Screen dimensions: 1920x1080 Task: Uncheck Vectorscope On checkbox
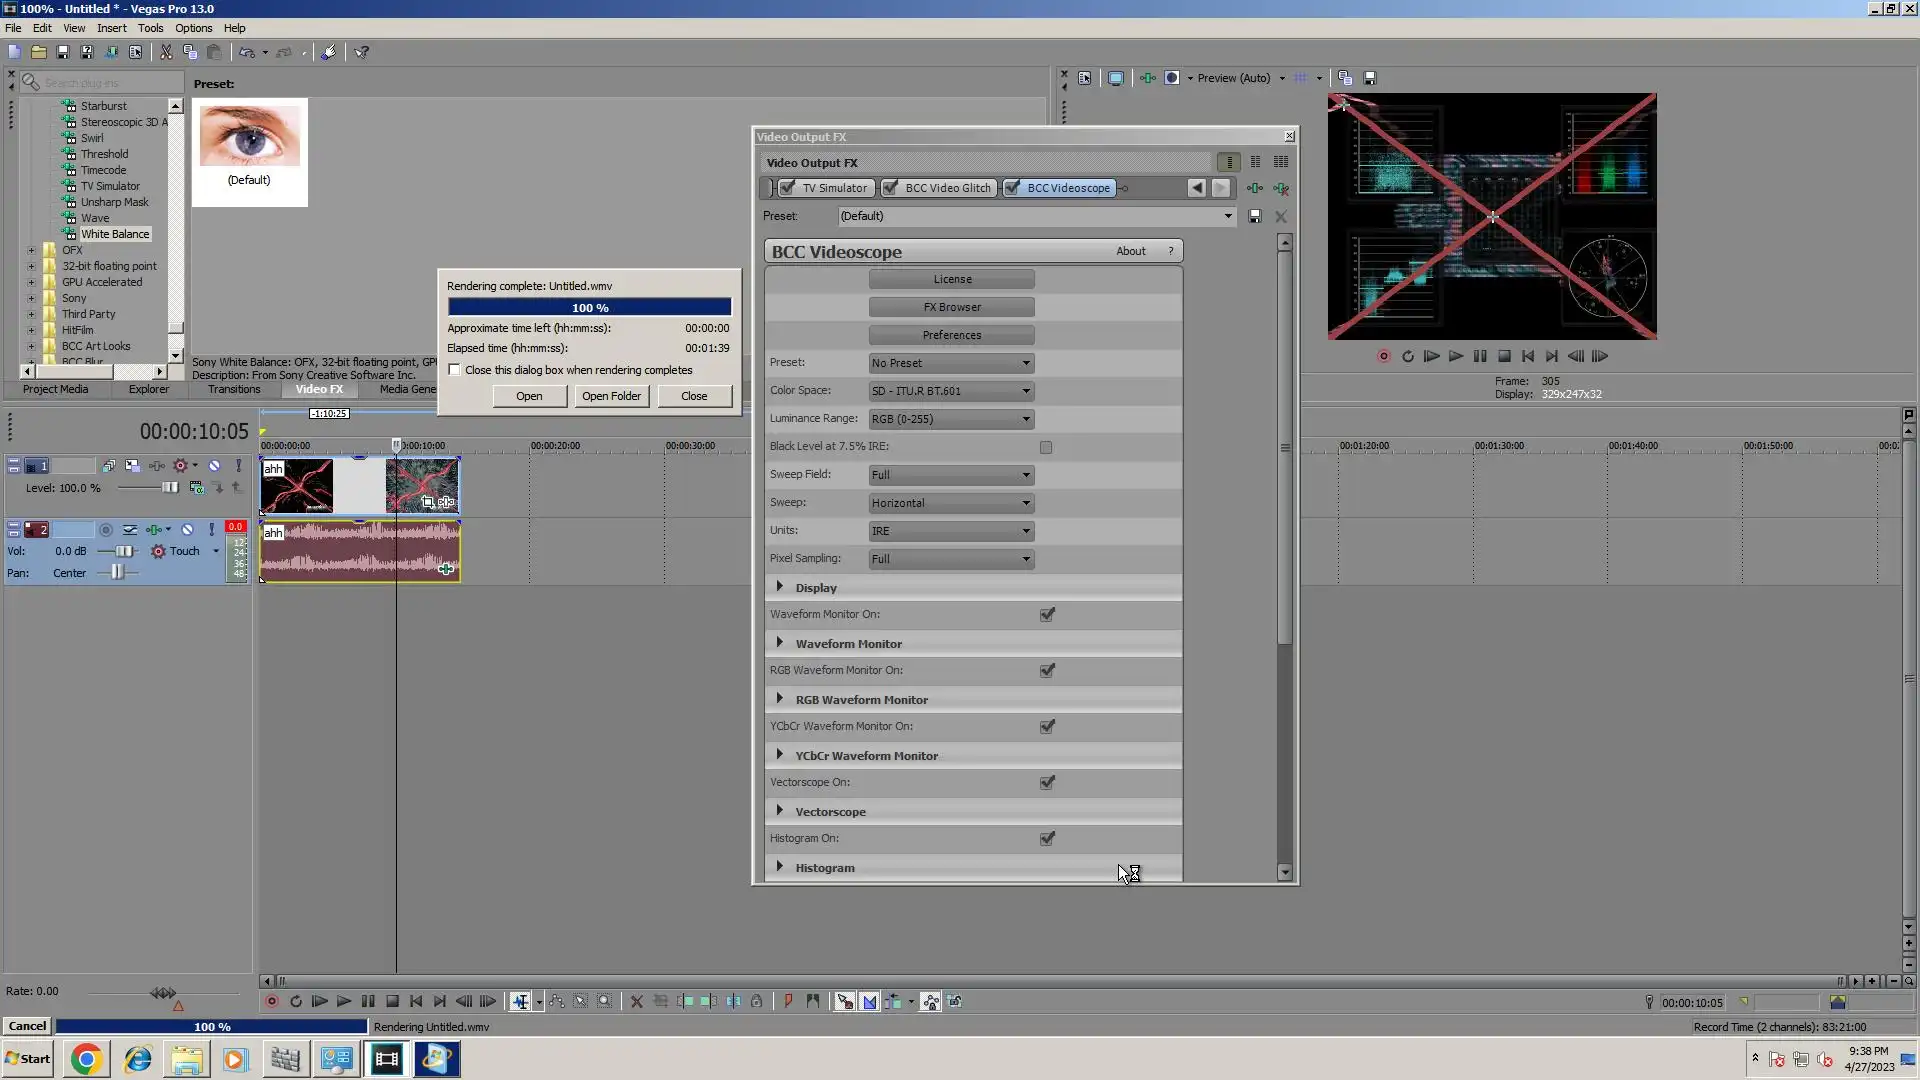[1047, 783]
